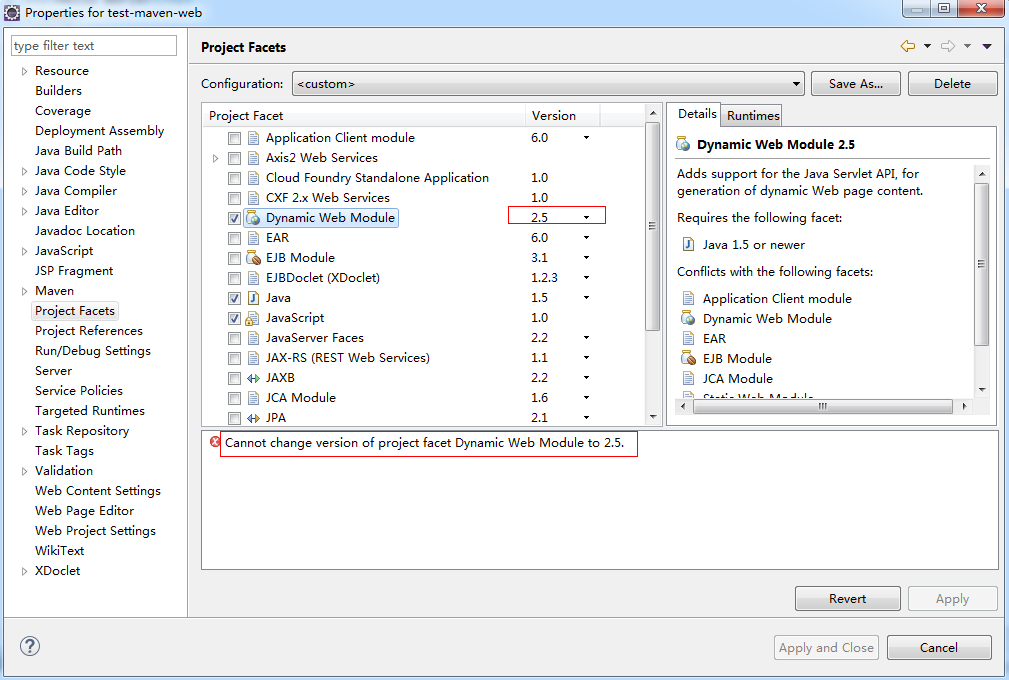Open the view menu triangle icon

pos(986,46)
